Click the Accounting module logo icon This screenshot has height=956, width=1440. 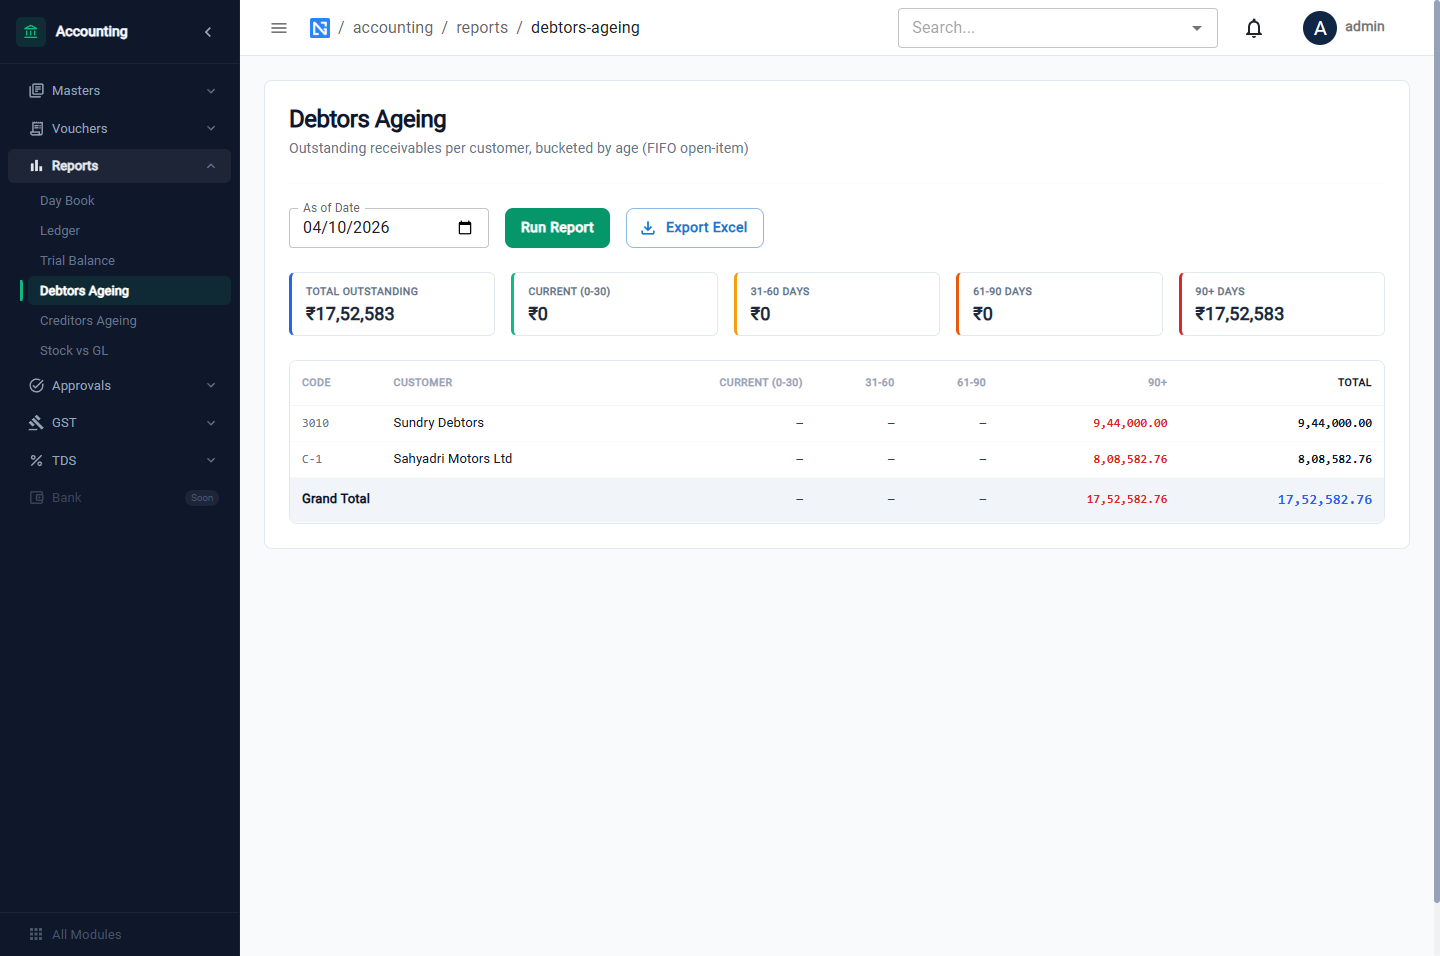[x=31, y=32]
